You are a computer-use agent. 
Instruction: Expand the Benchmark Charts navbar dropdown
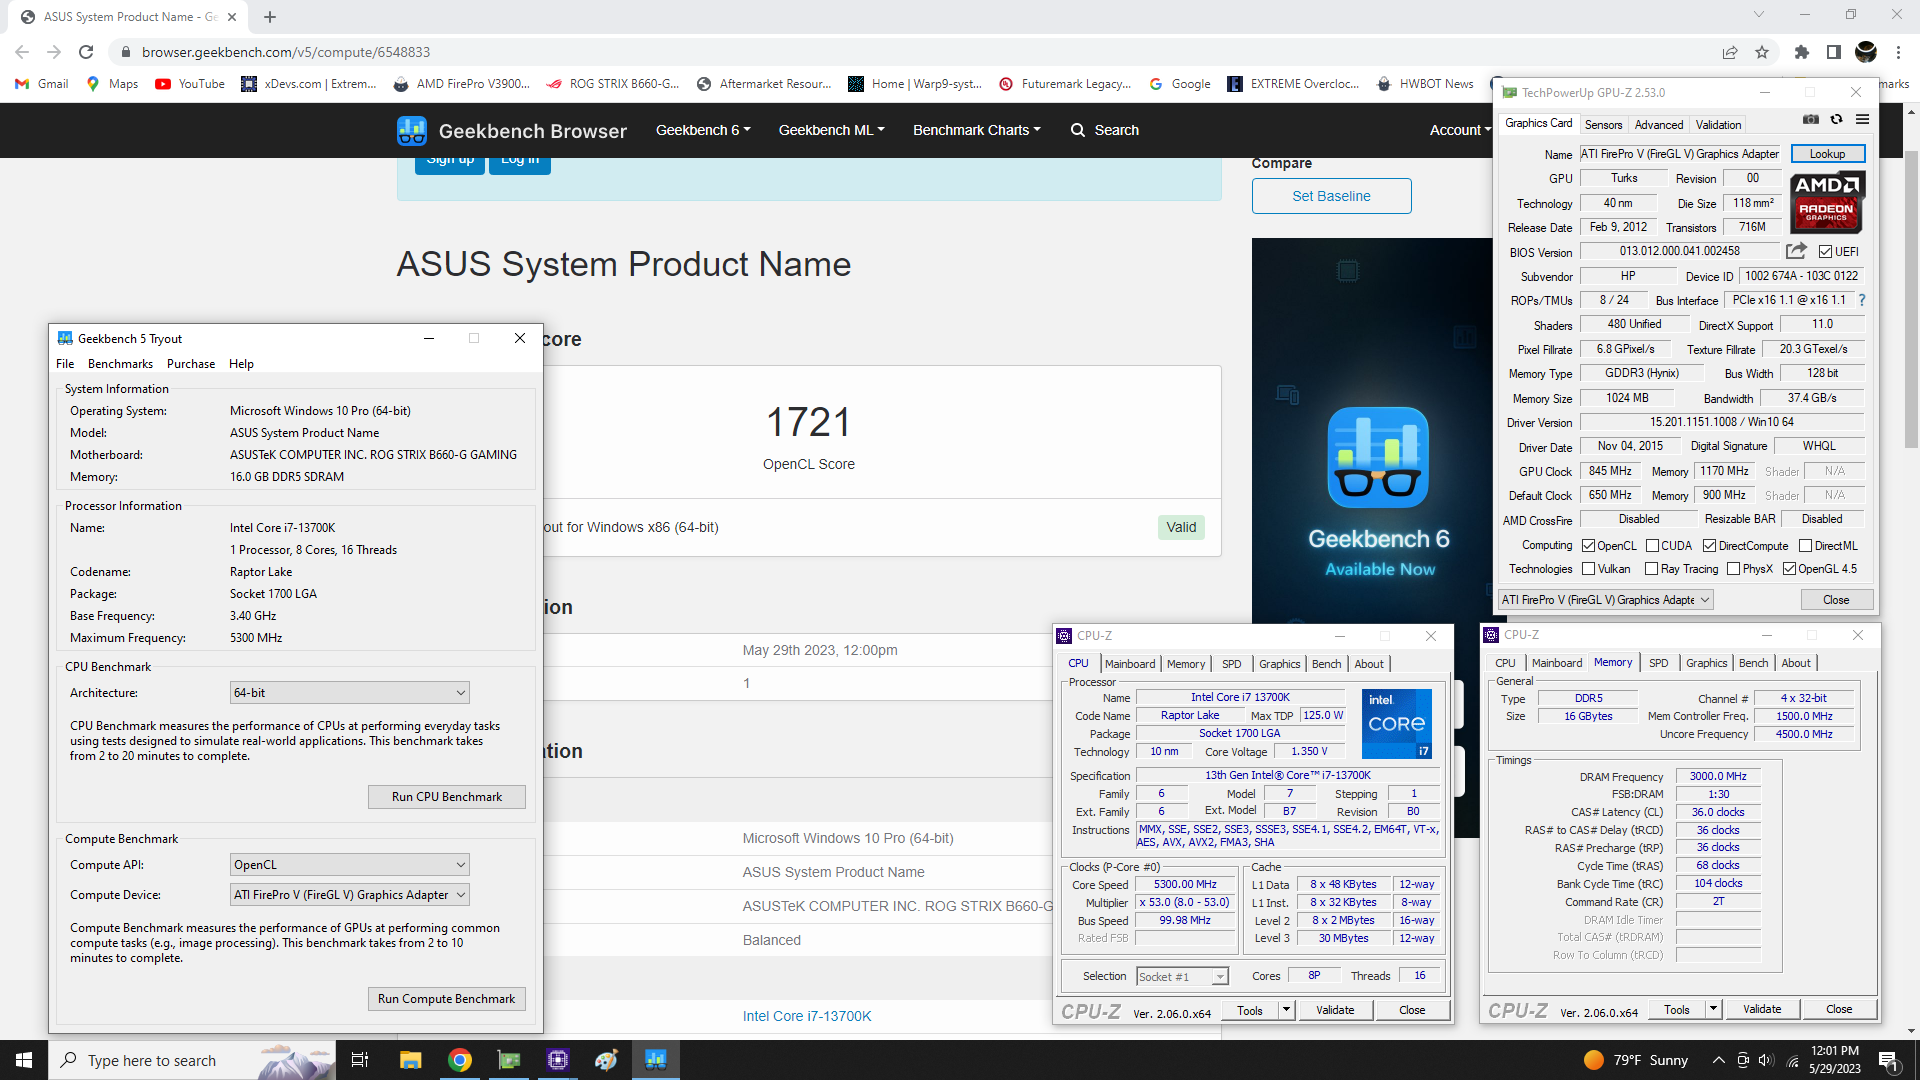point(976,130)
